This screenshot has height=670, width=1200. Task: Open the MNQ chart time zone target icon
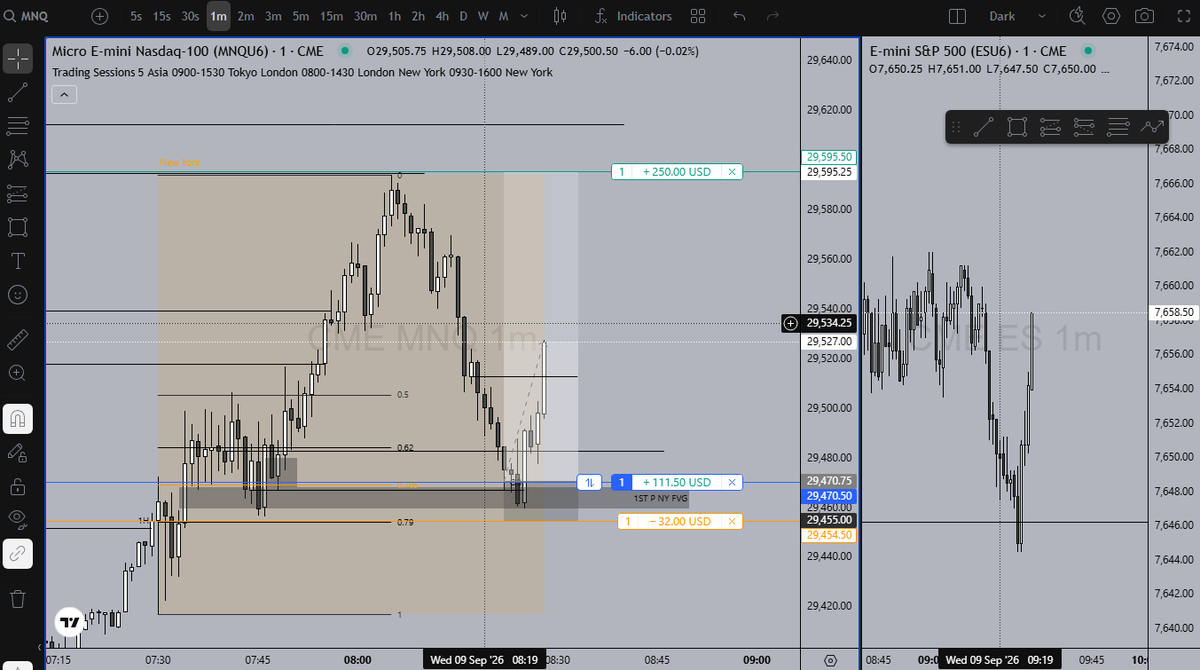coord(830,660)
